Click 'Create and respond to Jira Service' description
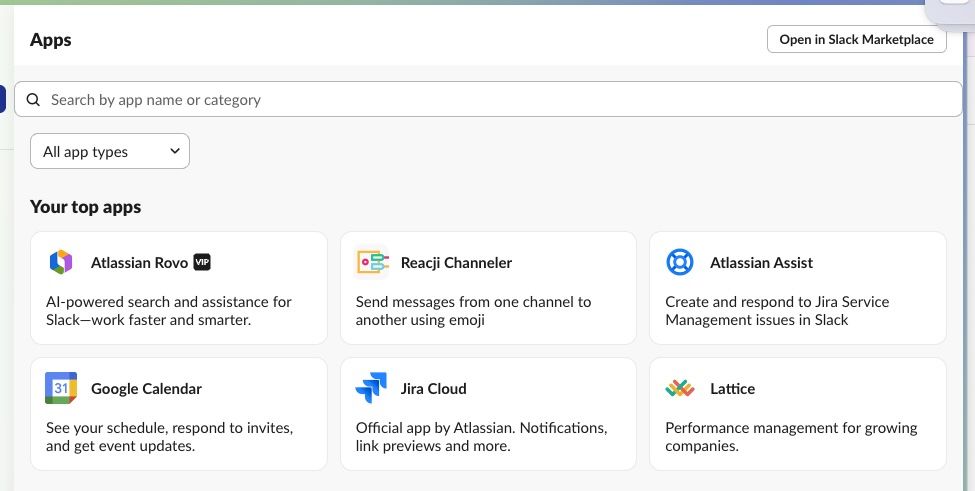Screen dimensions: 975x491 [x=777, y=311]
